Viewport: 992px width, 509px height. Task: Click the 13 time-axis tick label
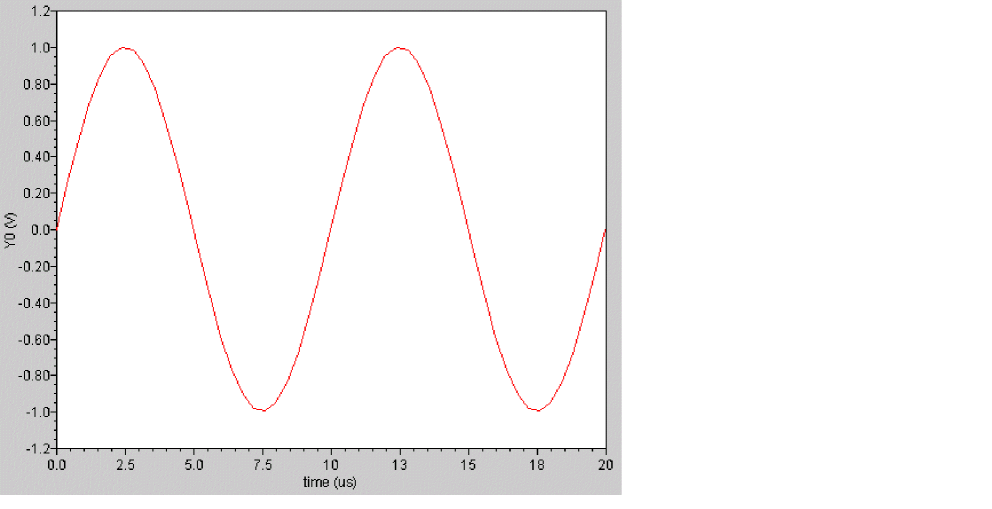coord(400,465)
